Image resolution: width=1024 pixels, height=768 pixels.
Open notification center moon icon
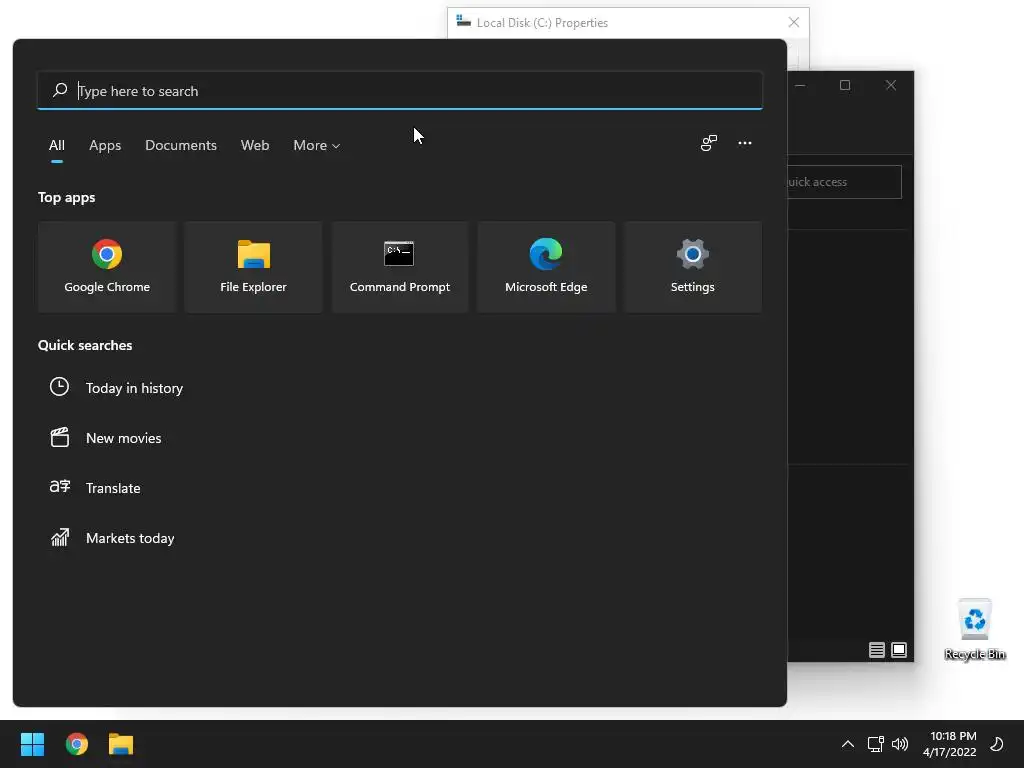click(x=997, y=744)
